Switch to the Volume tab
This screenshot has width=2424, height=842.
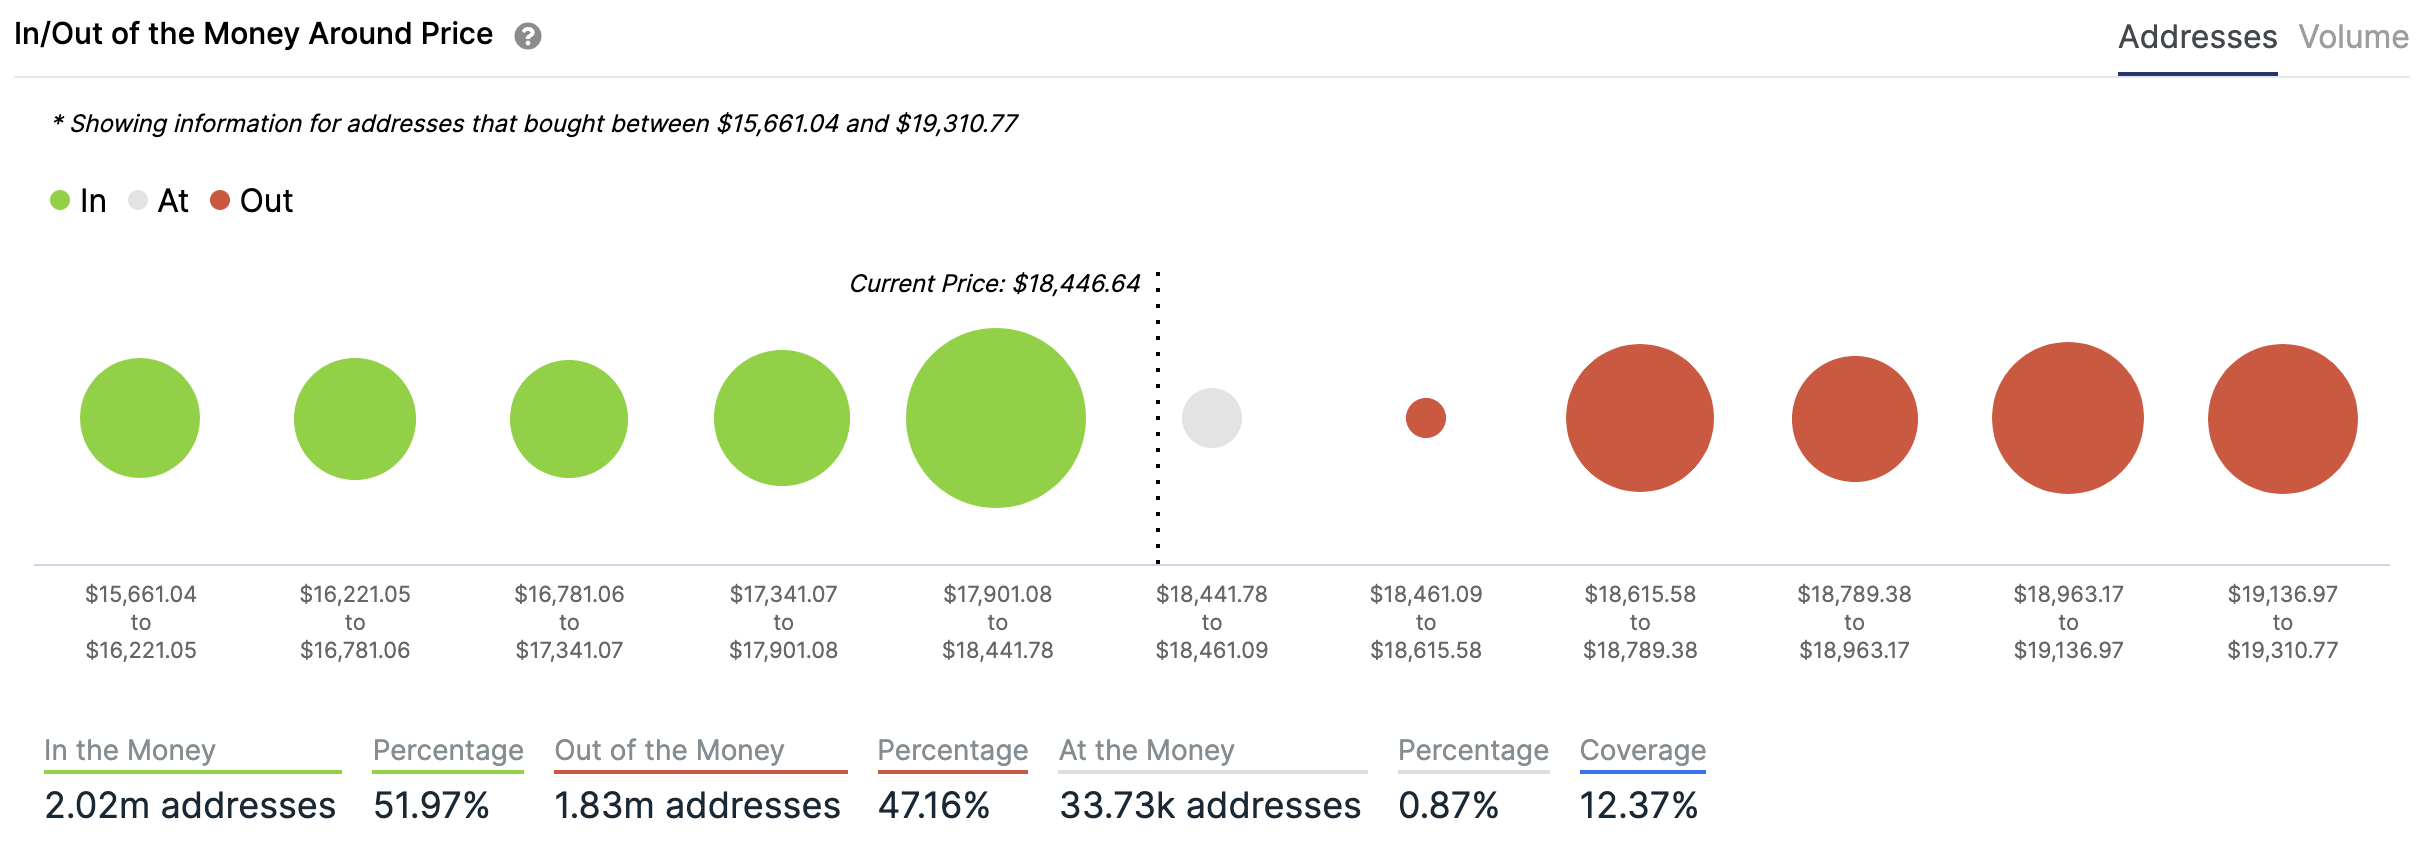coord(2352,37)
